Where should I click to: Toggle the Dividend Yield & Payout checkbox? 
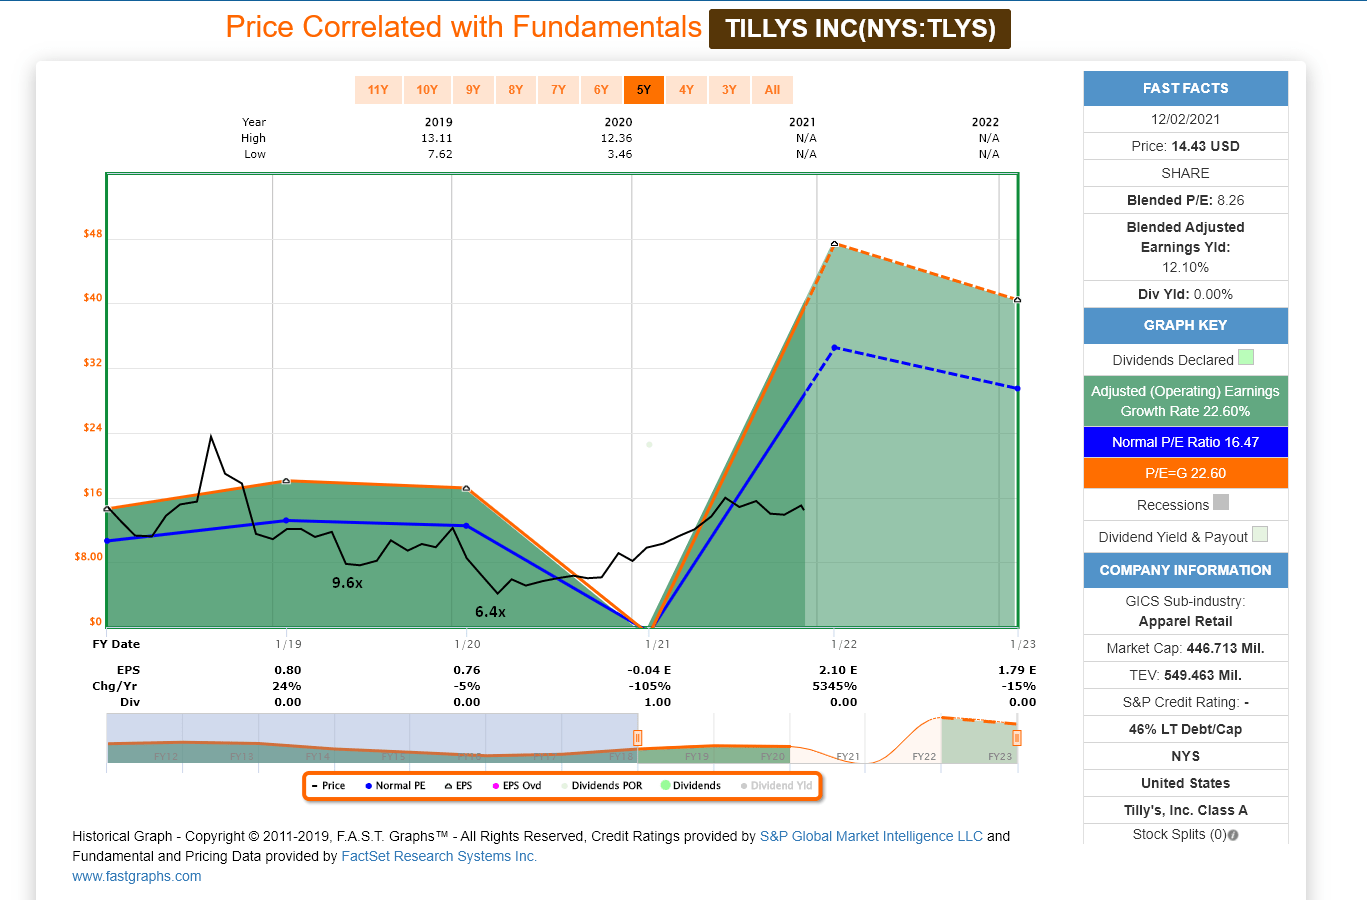click(x=1260, y=534)
